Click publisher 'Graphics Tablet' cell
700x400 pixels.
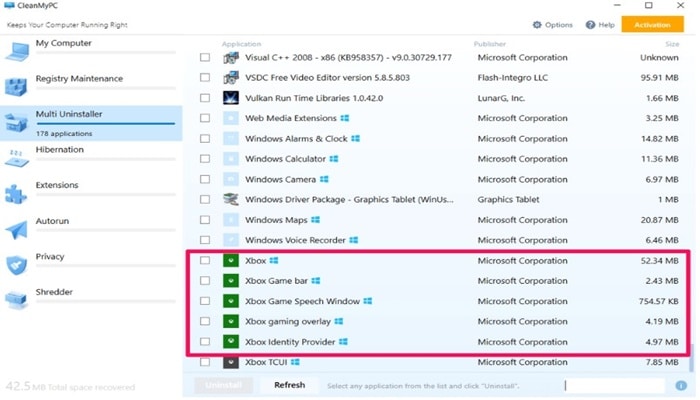tap(508, 200)
